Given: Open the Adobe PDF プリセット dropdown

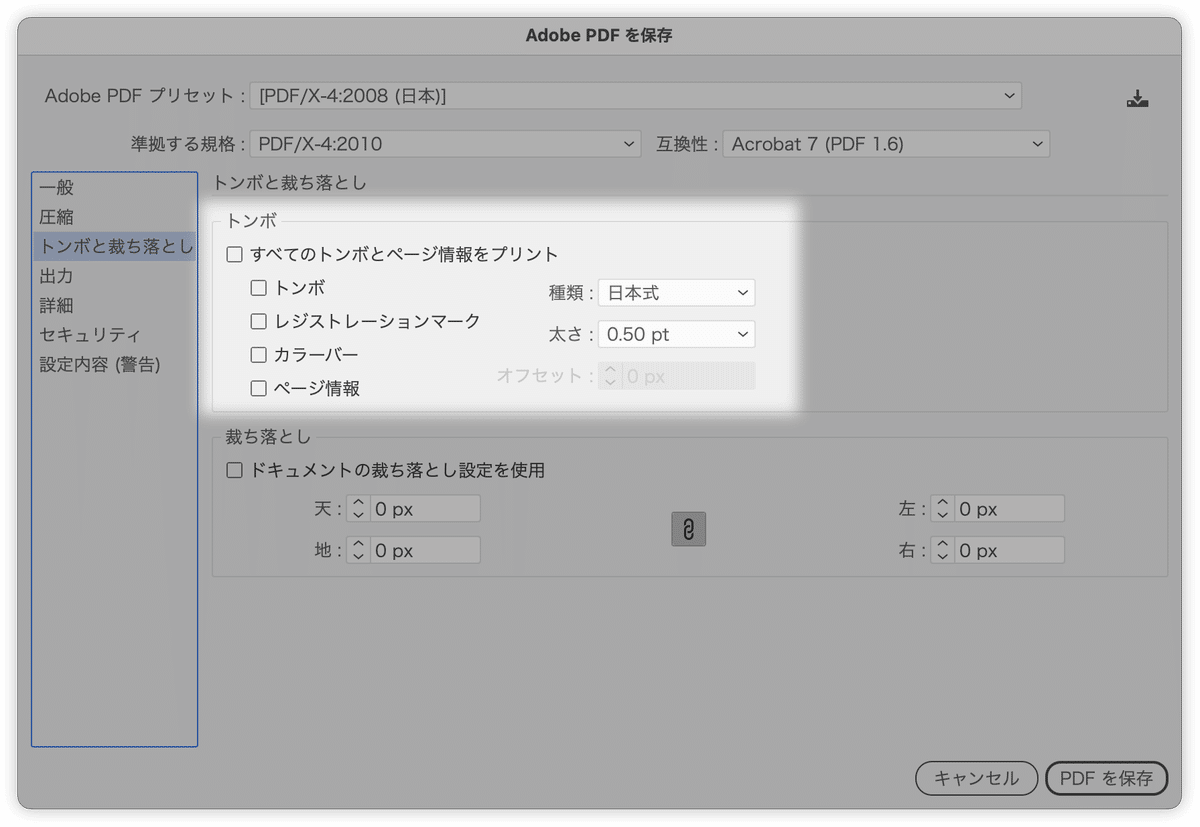Looking at the screenshot, I should 636,96.
